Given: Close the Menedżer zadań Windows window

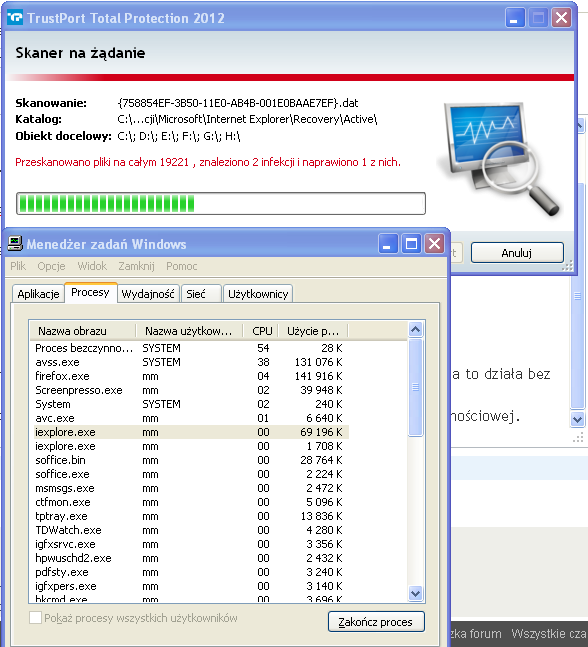Looking at the screenshot, I should coord(435,244).
